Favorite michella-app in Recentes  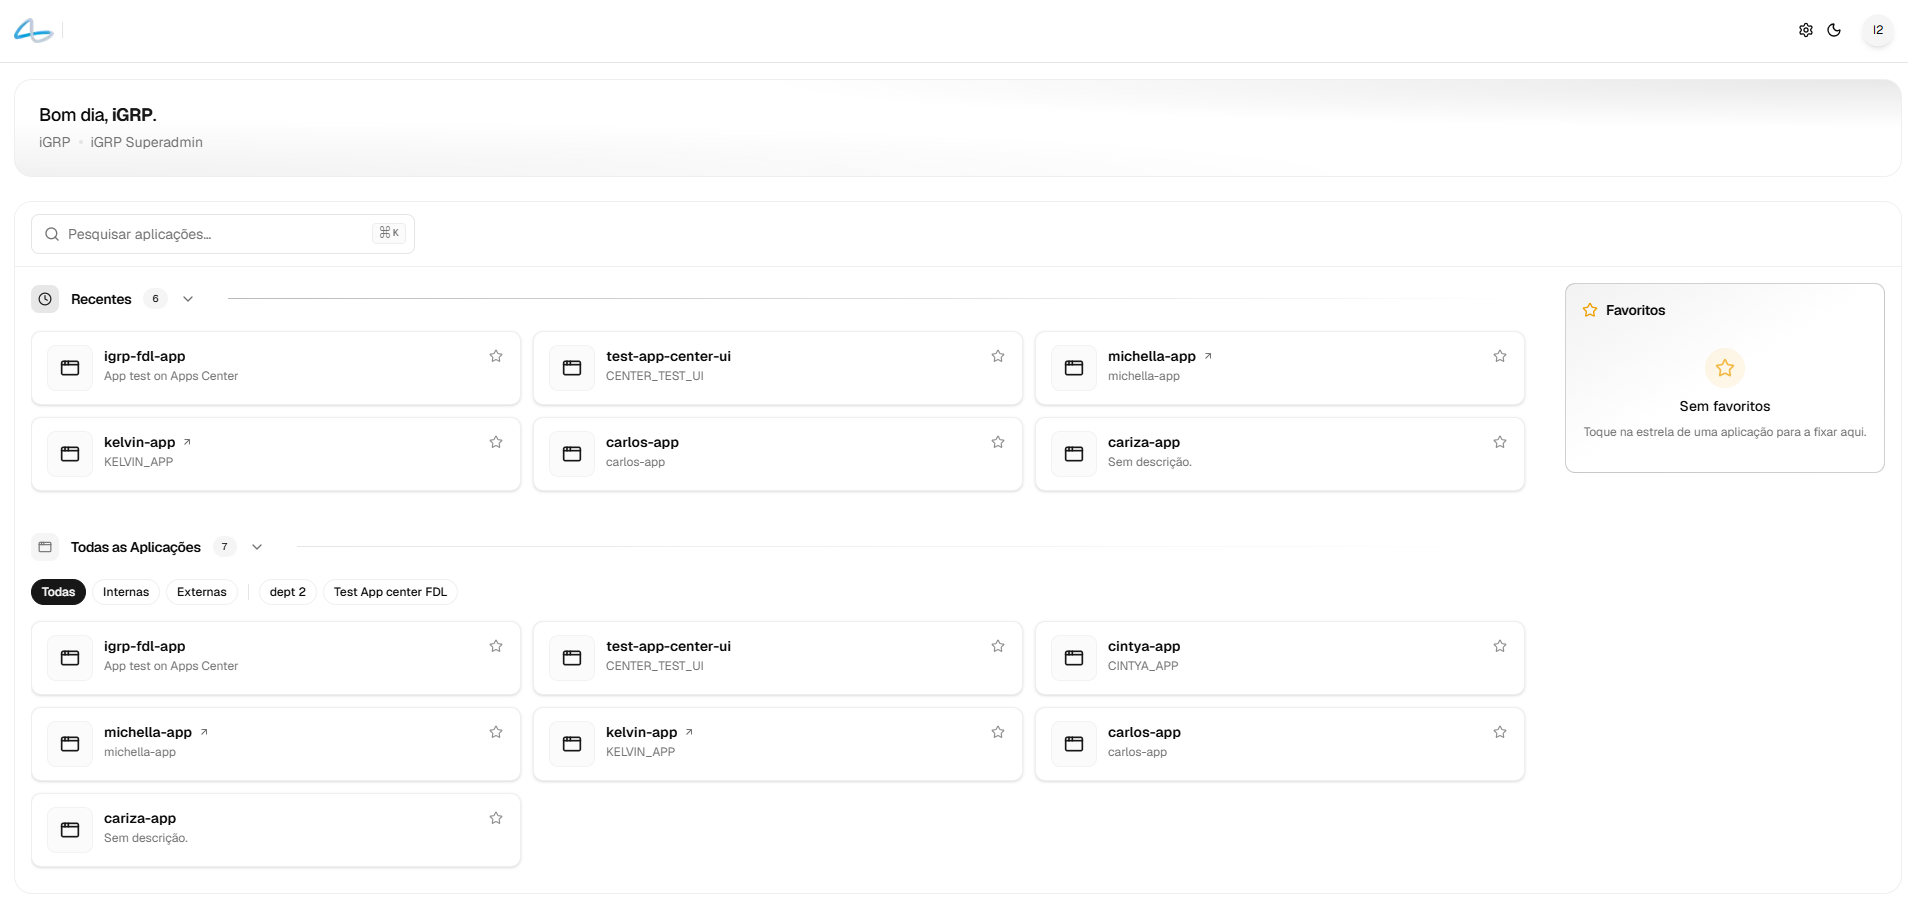(x=1500, y=356)
